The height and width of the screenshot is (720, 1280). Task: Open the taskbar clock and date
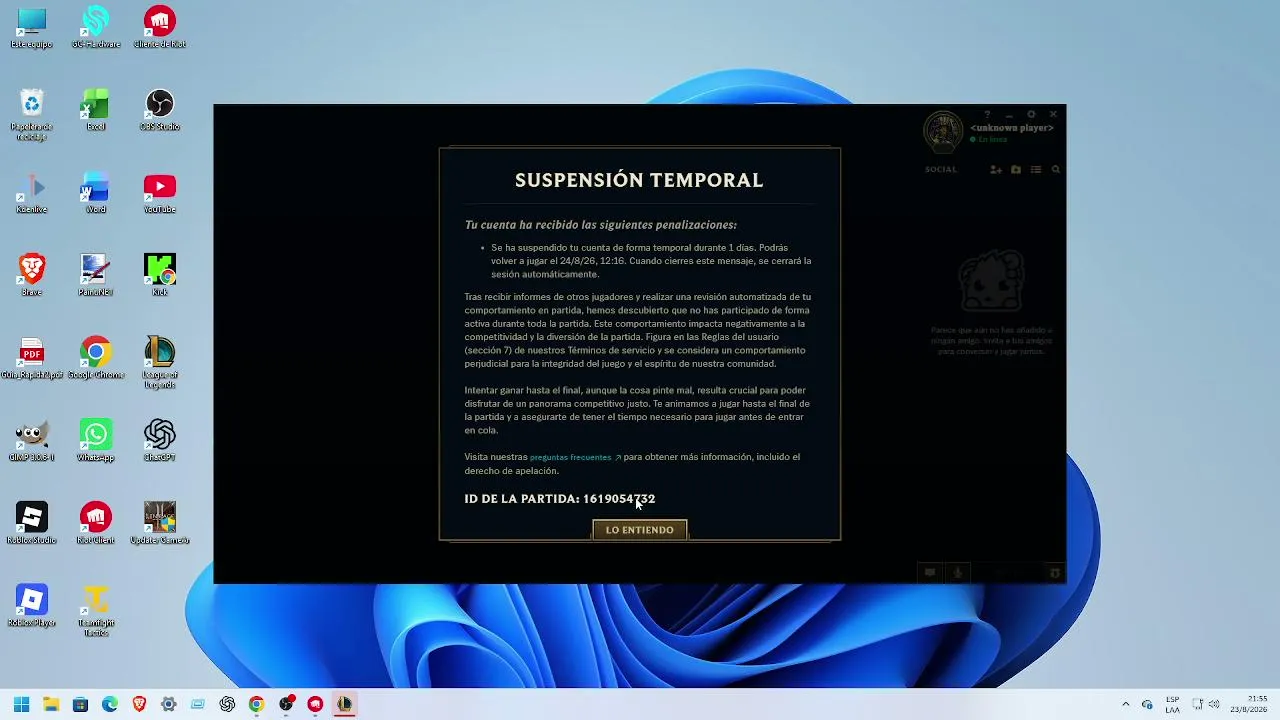click(x=1249, y=704)
